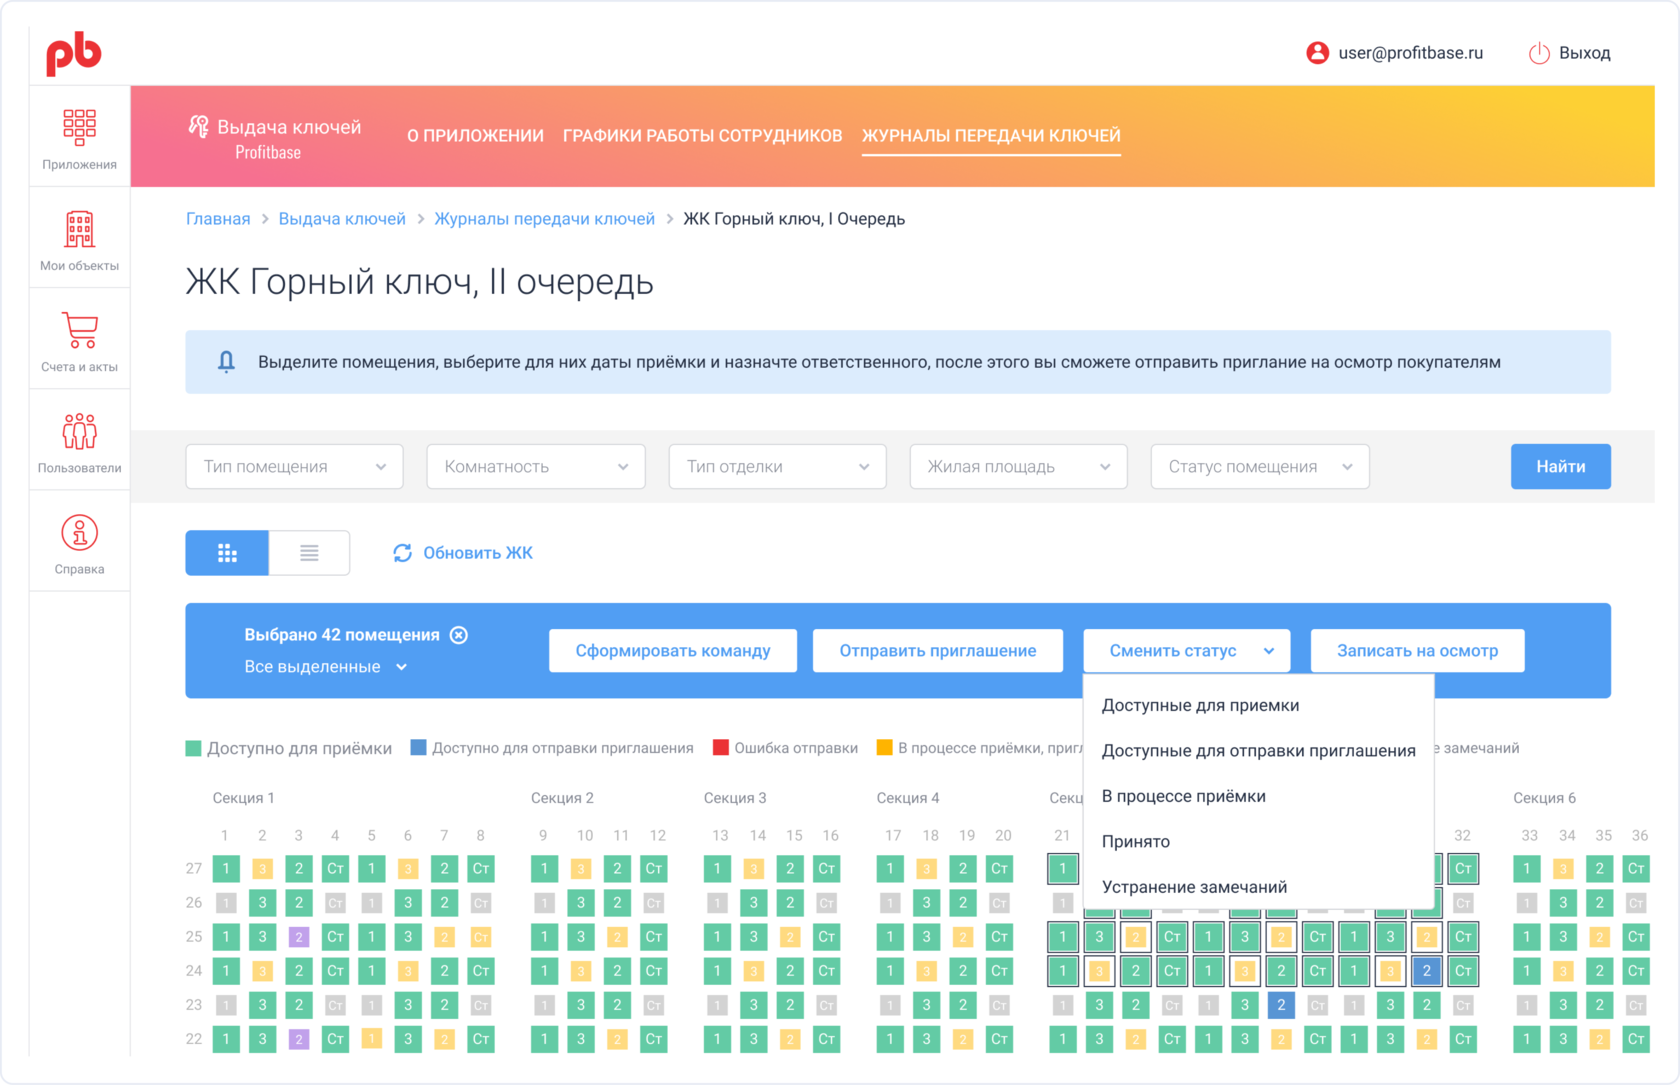Open the Справка info icon
The height and width of the screenshot is (1085, 1680).
pos(79,533)
